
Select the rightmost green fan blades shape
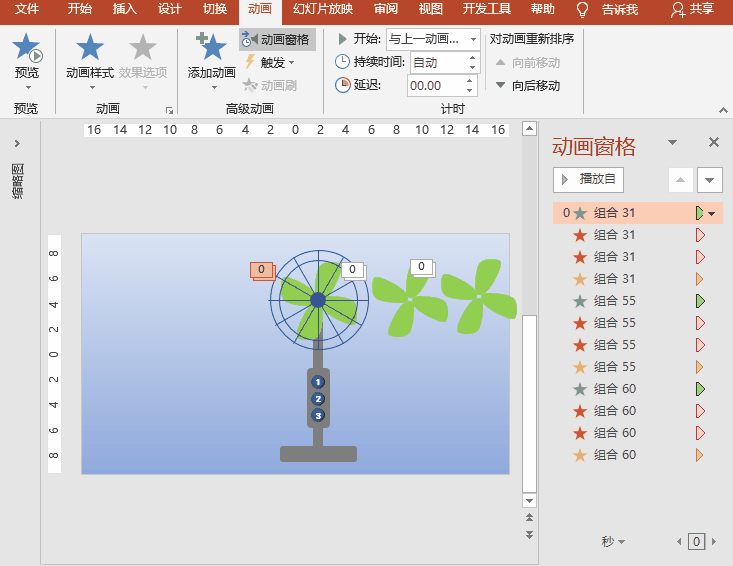click(479, 296)
